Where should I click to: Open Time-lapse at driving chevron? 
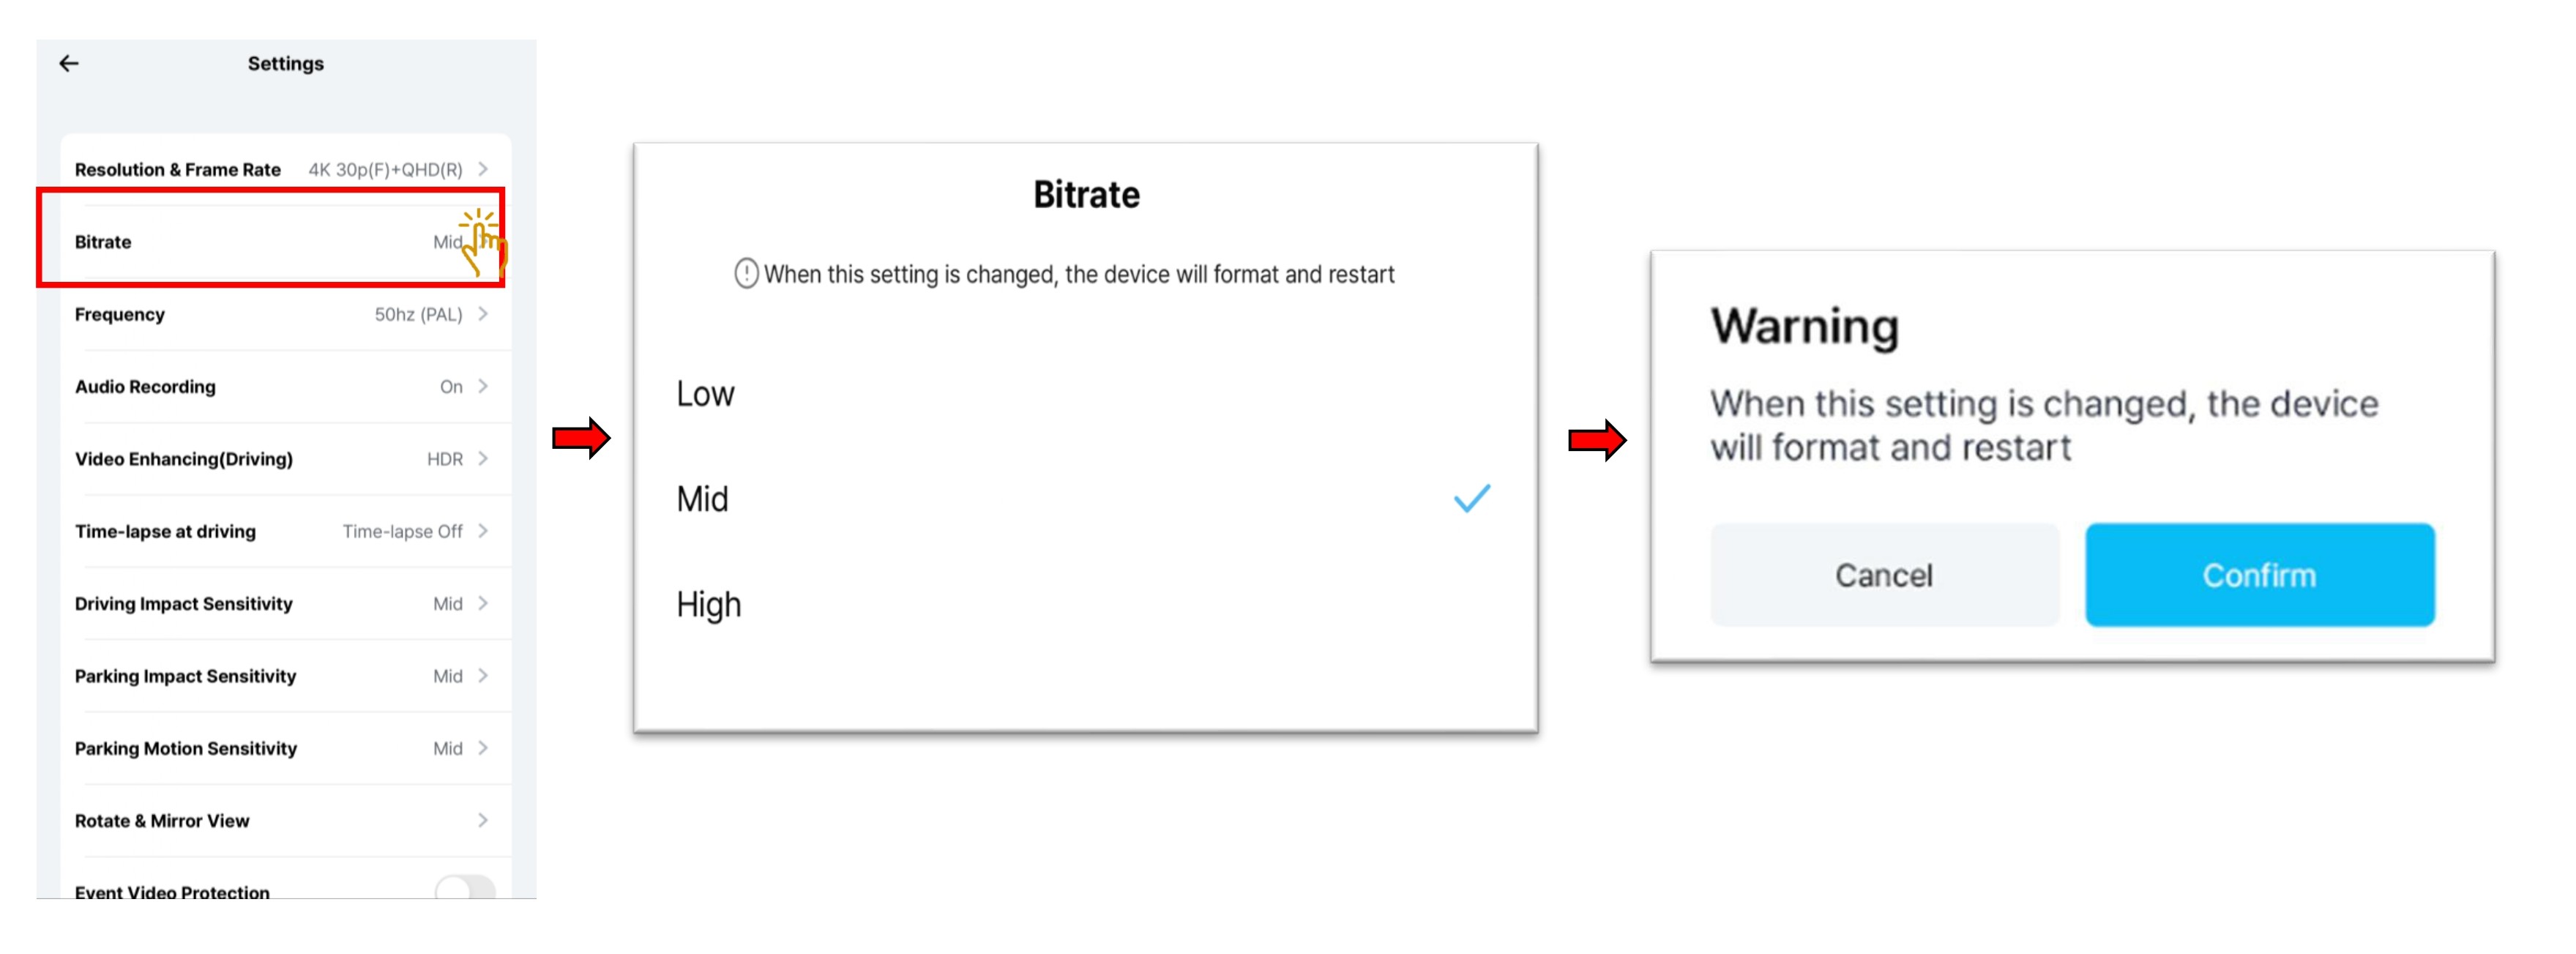[483, 531]
